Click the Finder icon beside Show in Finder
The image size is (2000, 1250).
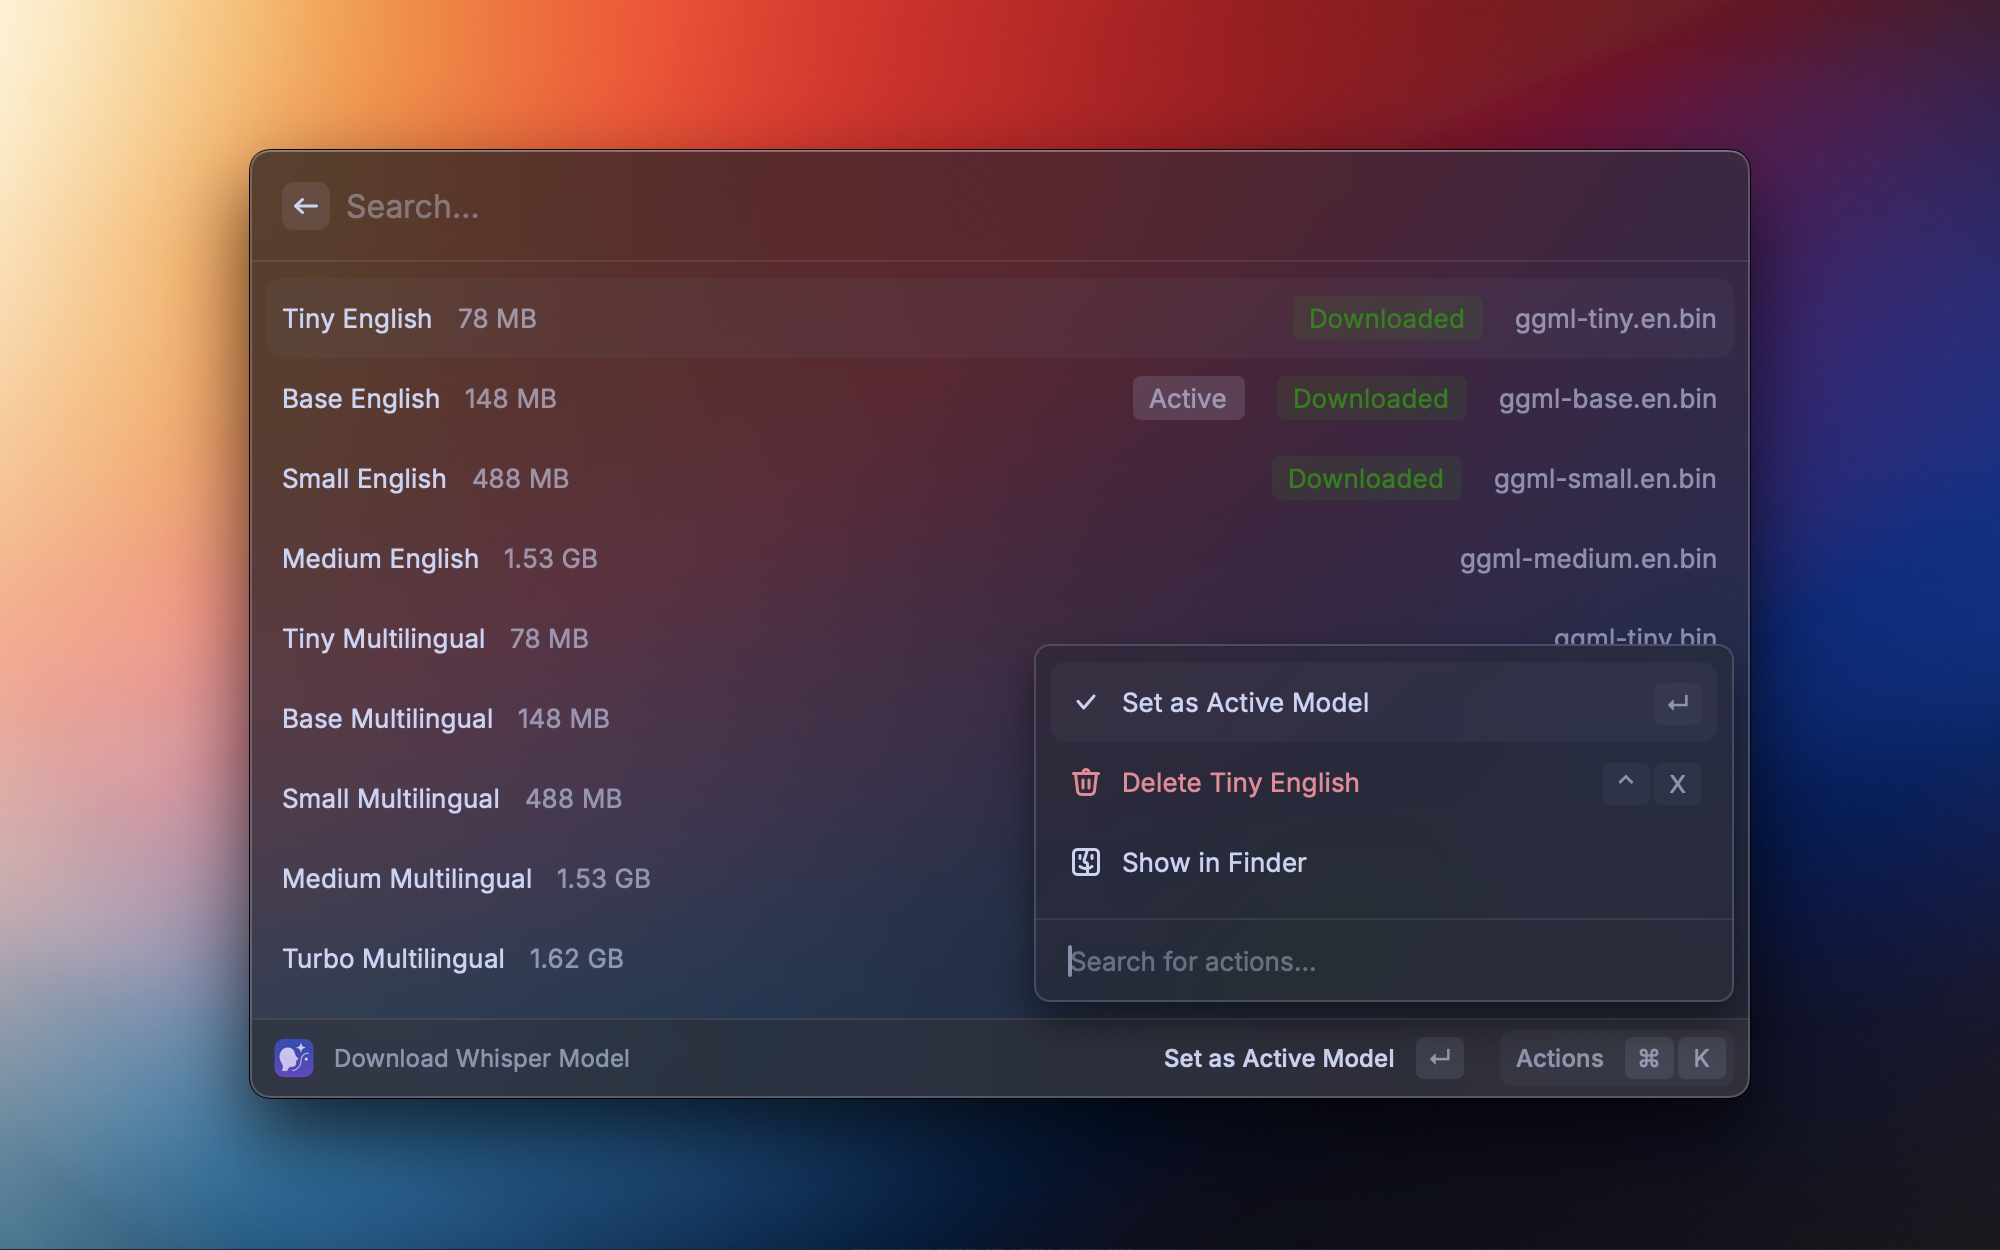(1085, 862)
